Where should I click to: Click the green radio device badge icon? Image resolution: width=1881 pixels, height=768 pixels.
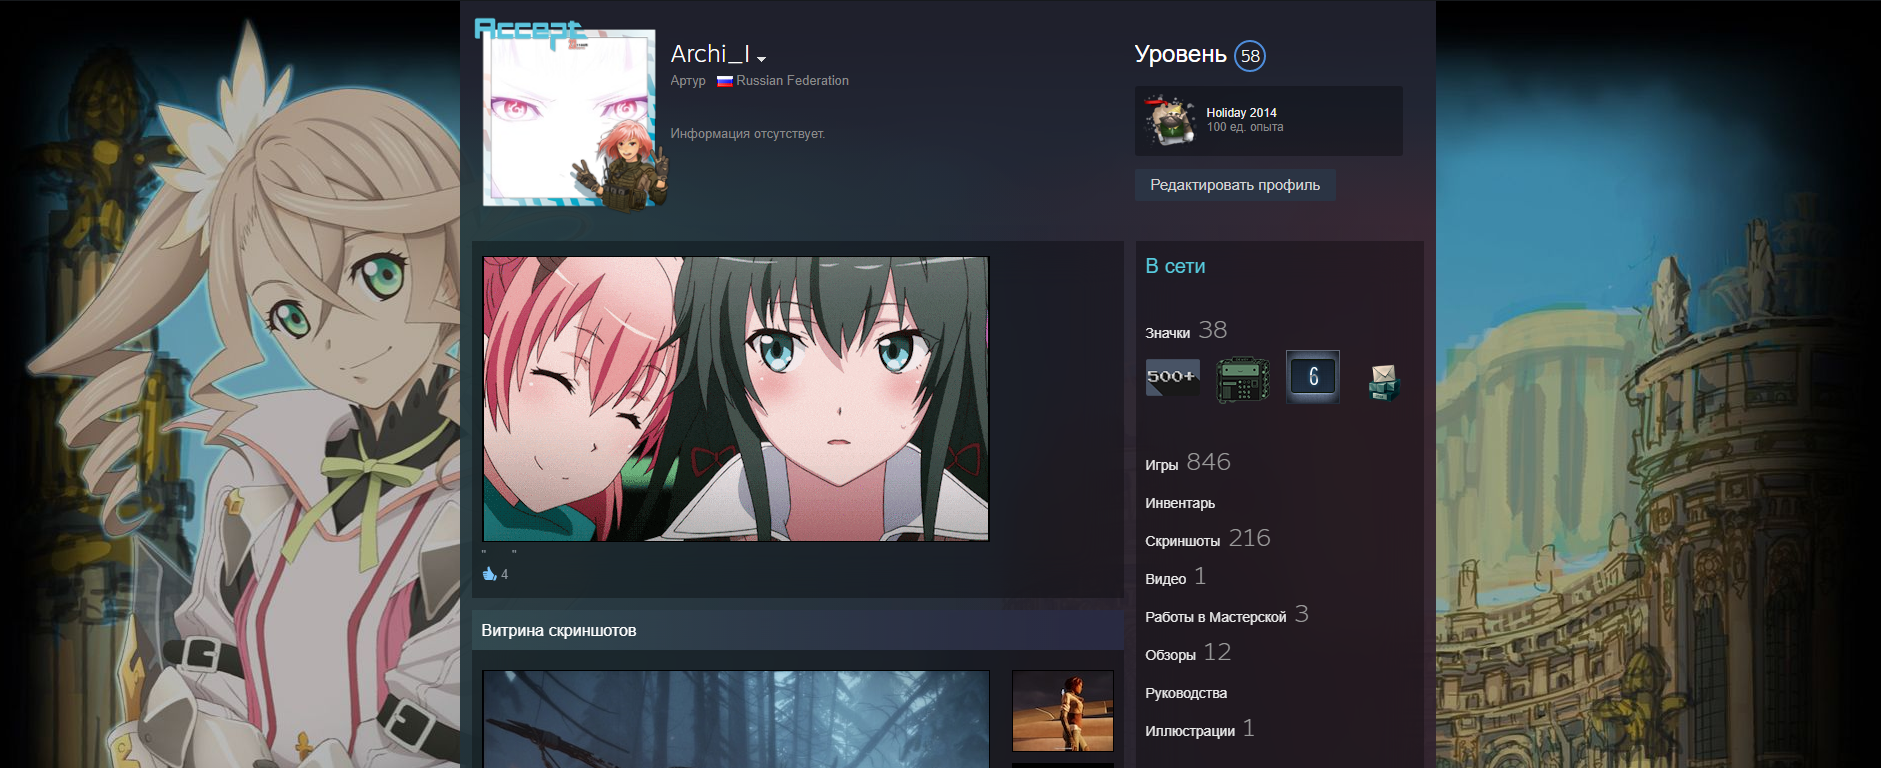point(1242,378)
